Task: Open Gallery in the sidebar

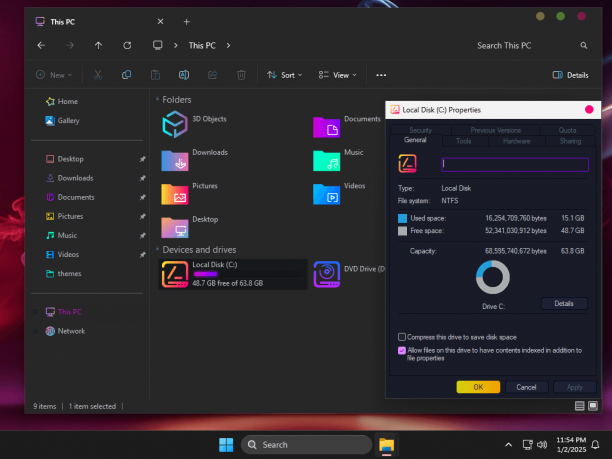Action: point(62,121)
